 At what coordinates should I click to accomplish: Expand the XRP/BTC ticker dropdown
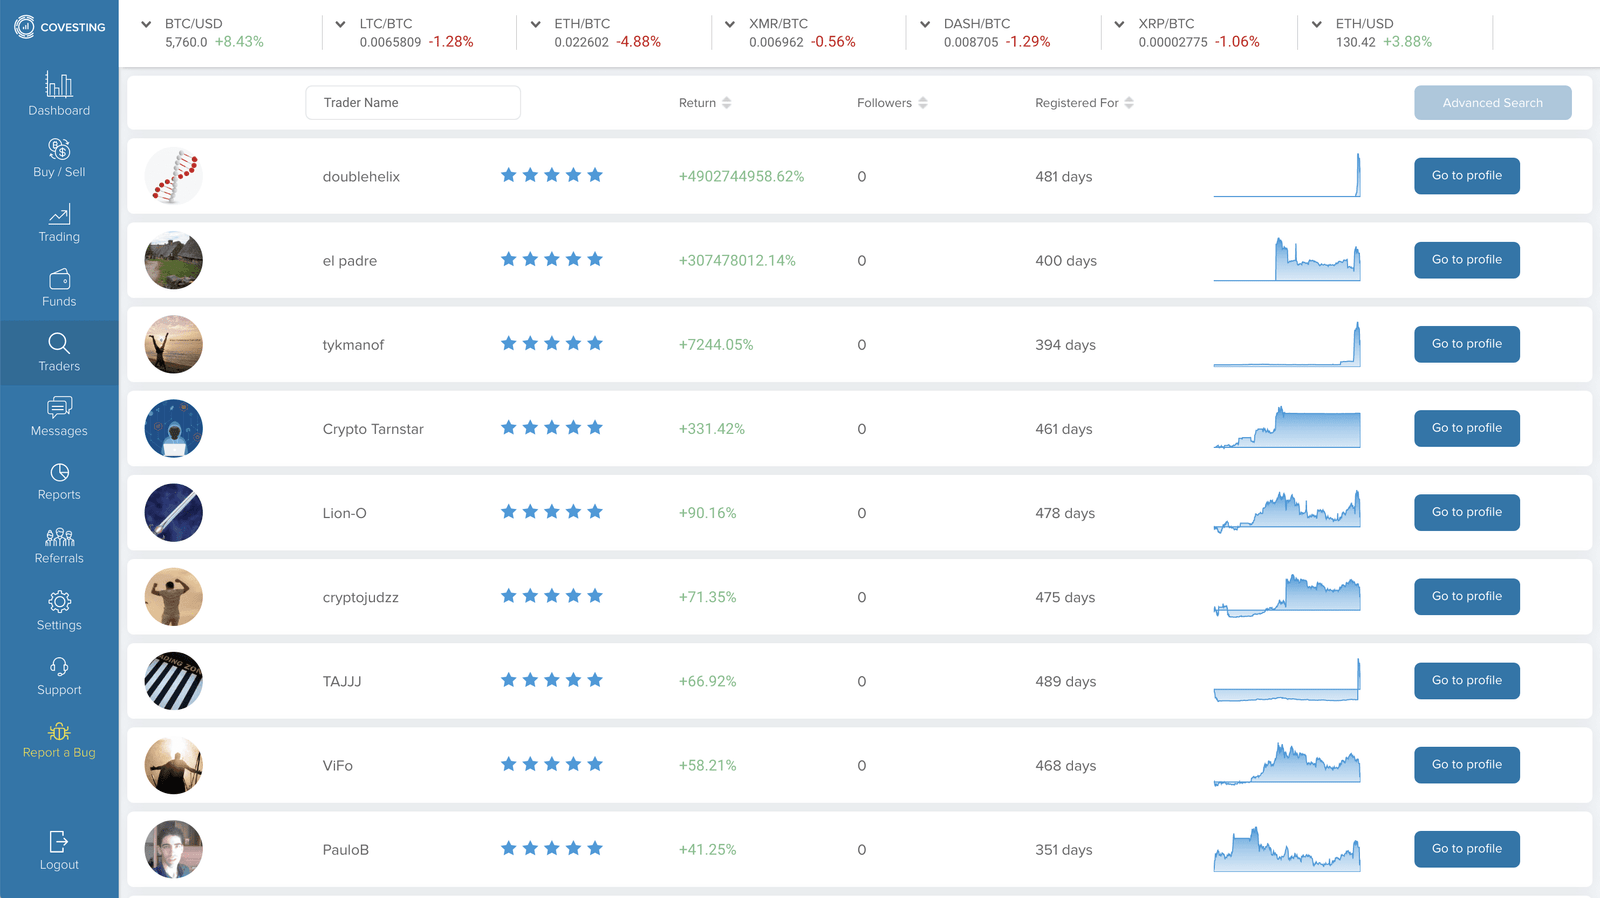pyautogui.click(x=1119, y=24)
